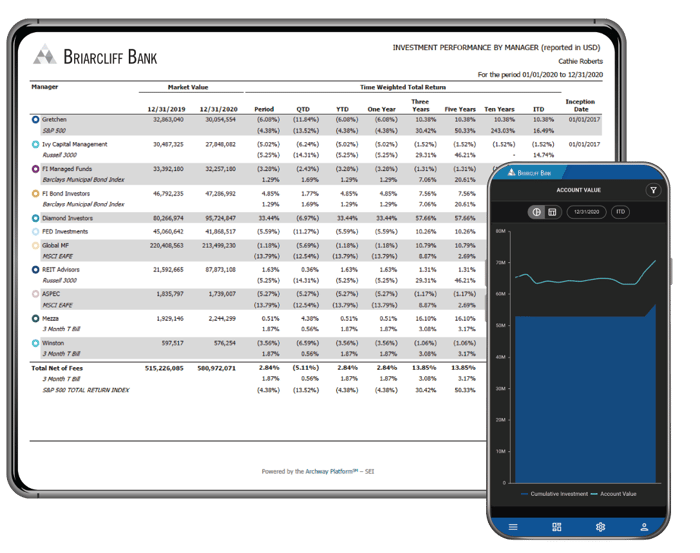Click ASPEC circle marker
The image size is (700, 553).
36,294
